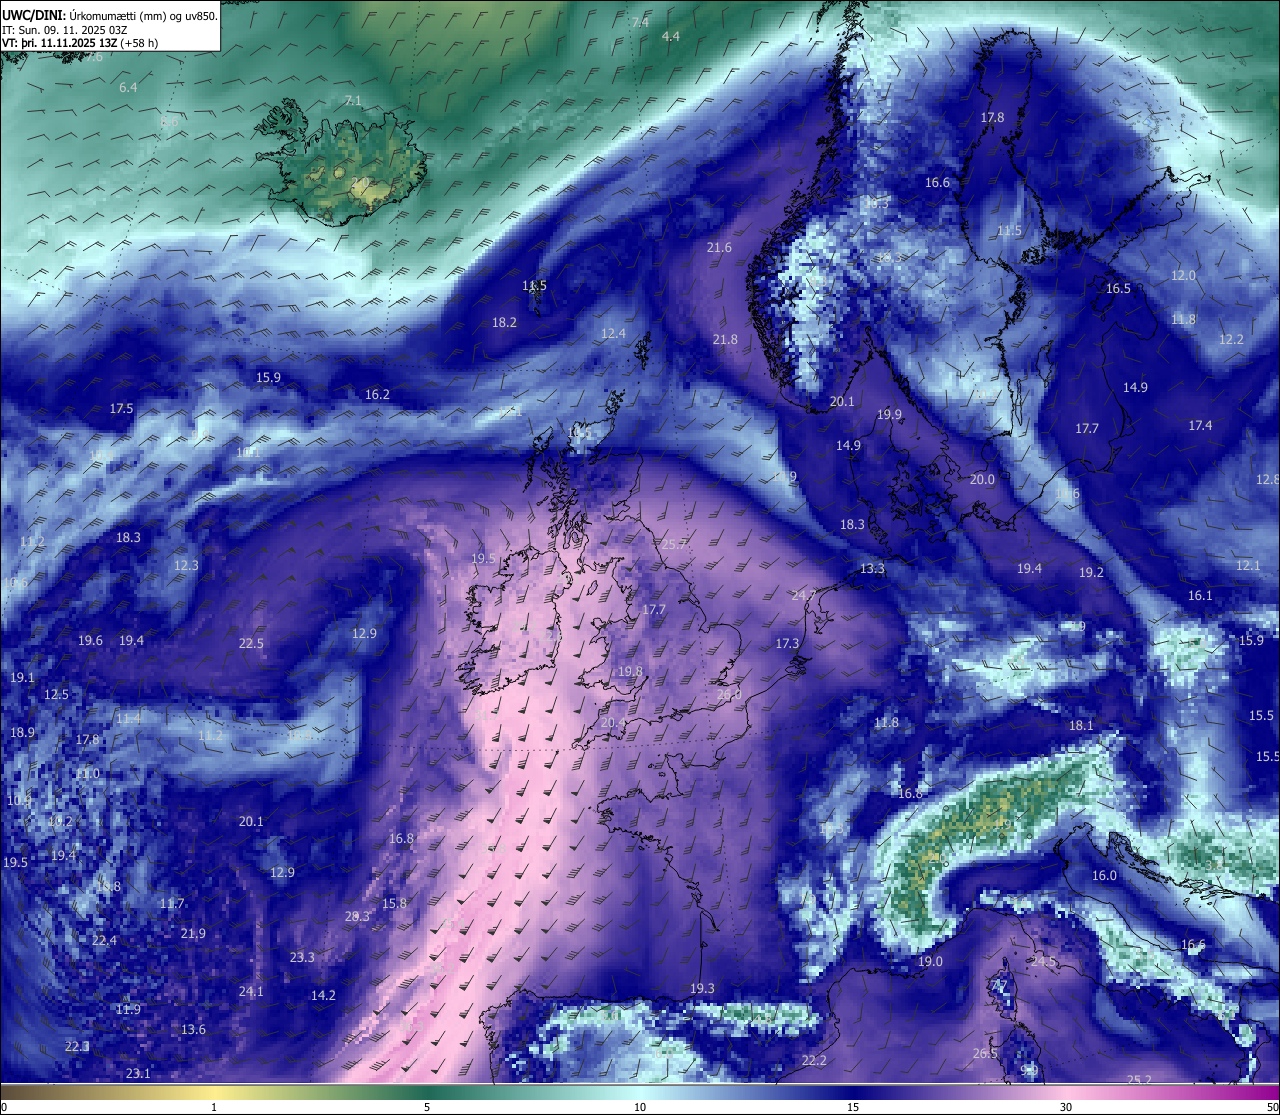This screenshot has width=1280, height=1115.
Task: Click the 18.2 value south of Iceland
Action: pyautogui.click(x=504, y=323)
